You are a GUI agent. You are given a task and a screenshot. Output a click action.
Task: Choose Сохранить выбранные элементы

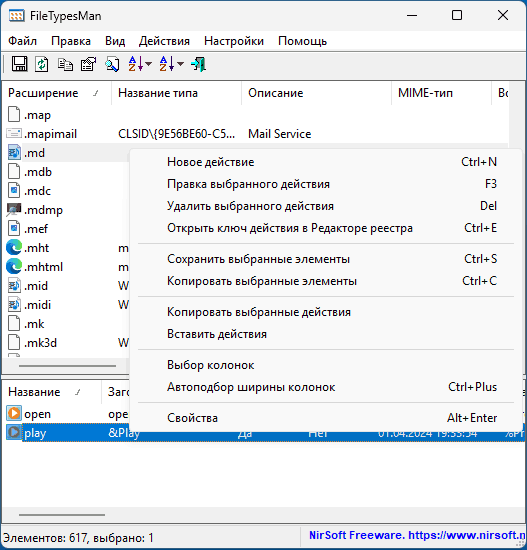point(326,259)
